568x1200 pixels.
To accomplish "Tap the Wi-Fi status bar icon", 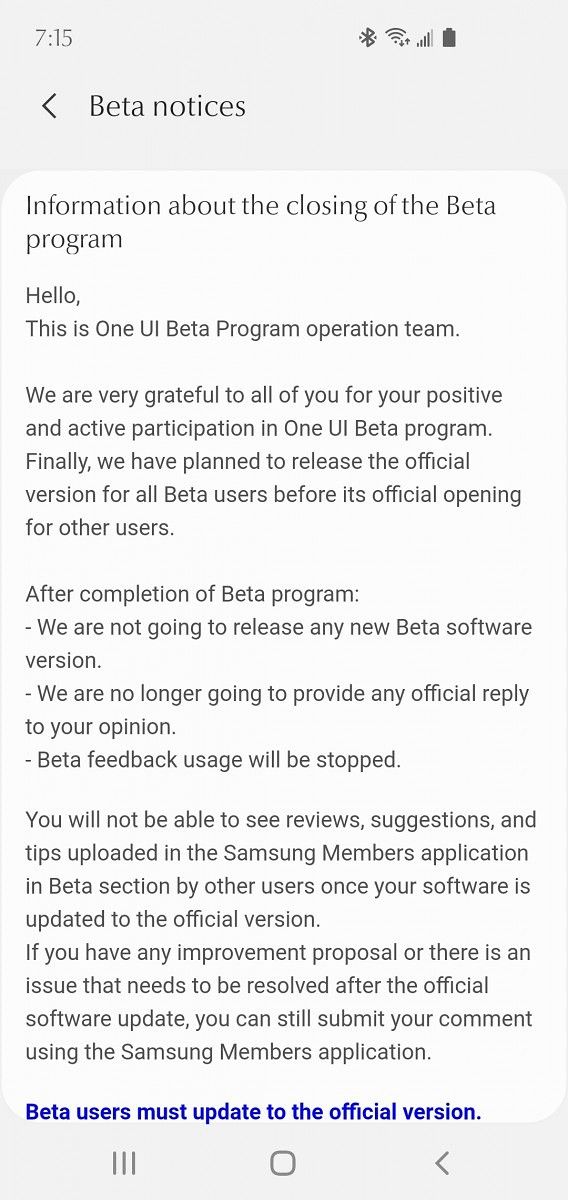I will (398, 38).
